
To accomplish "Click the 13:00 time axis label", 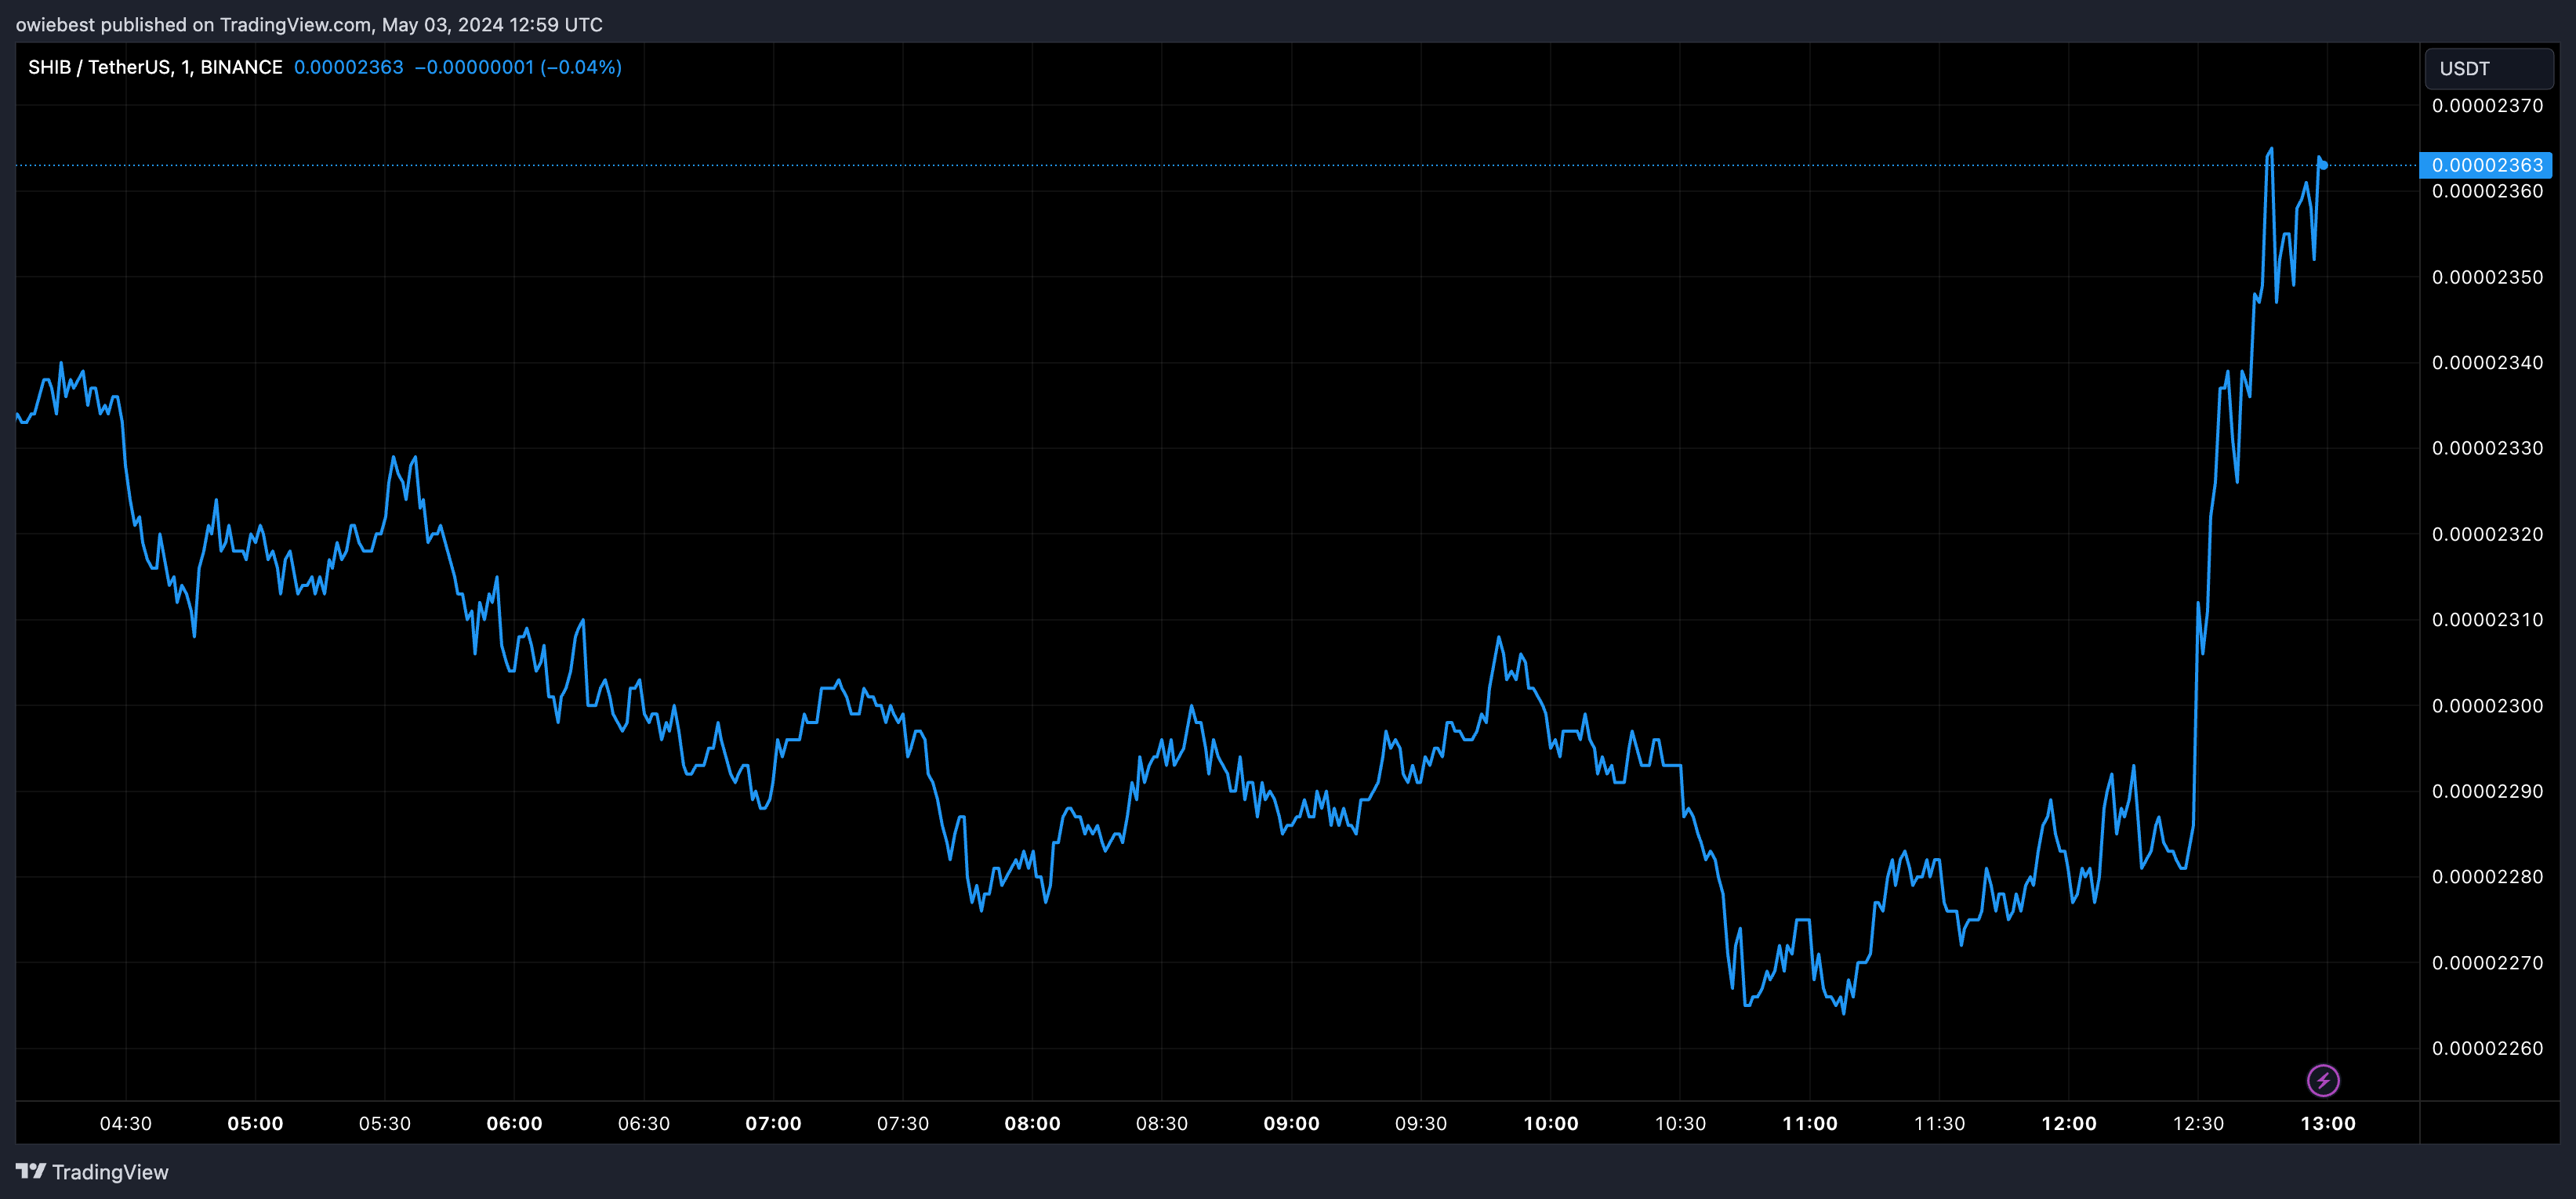I will [x=2327, y=1123].
